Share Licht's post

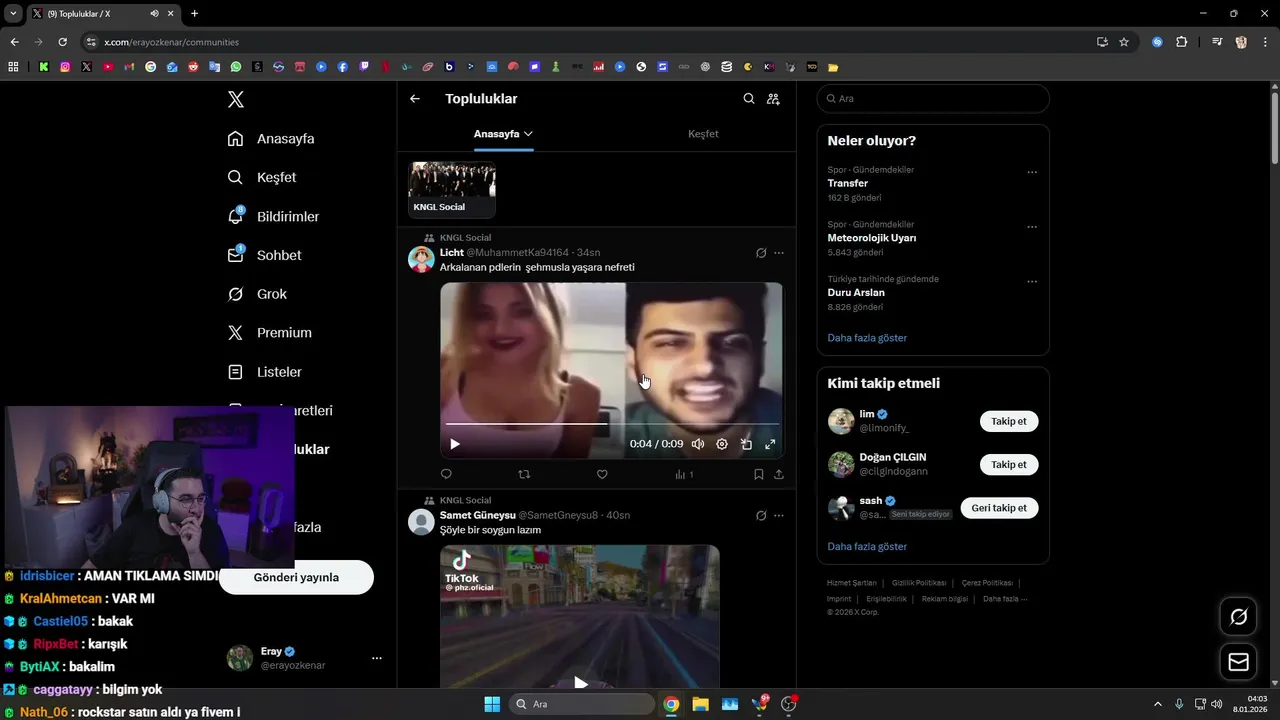coord(779,474)
